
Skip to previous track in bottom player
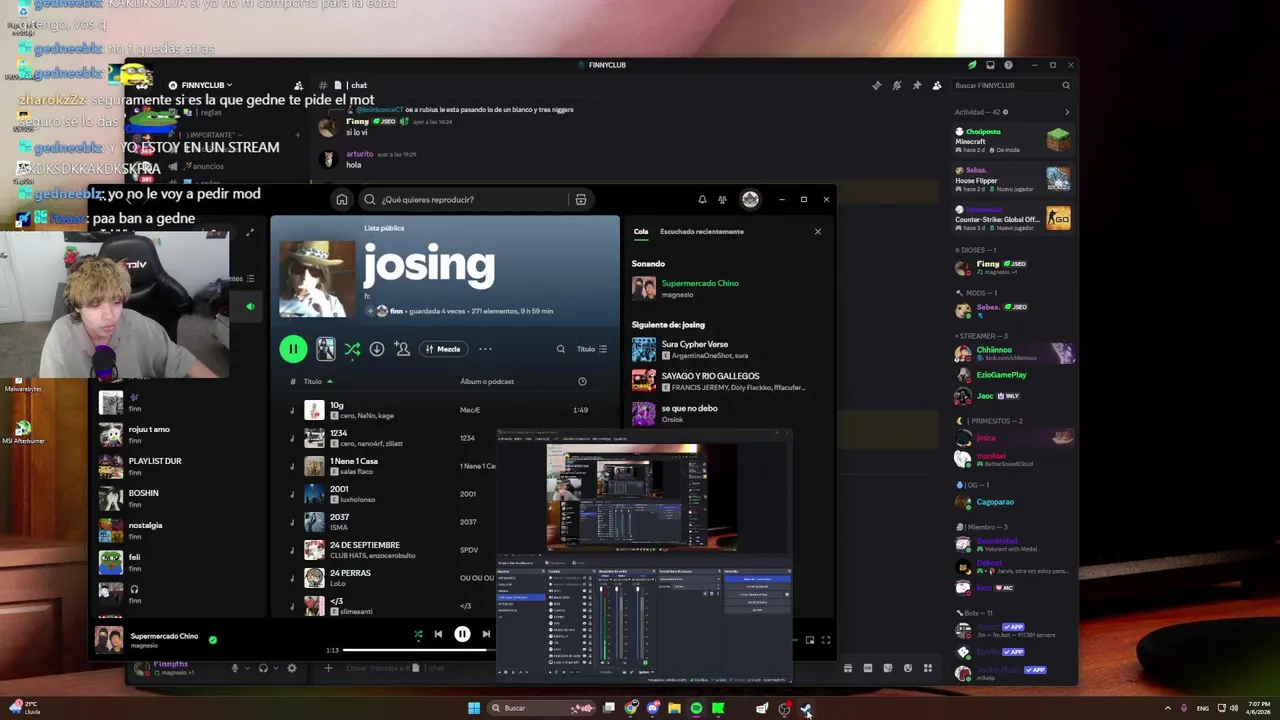[x=438, y=634]
